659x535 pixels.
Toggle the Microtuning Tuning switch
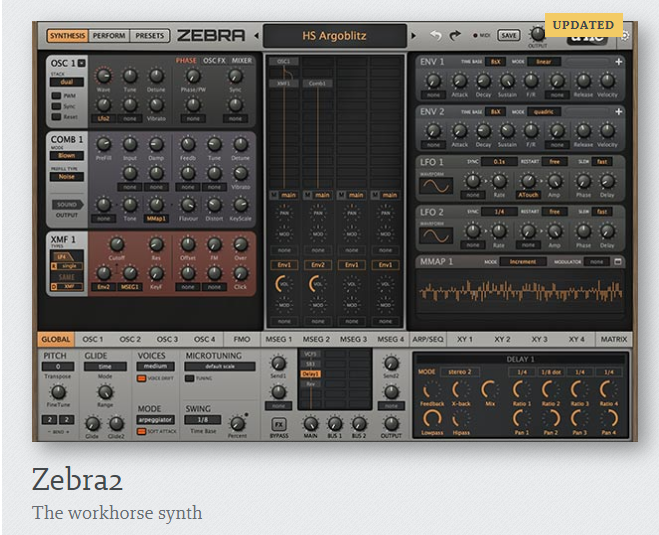tap(190, 378)
